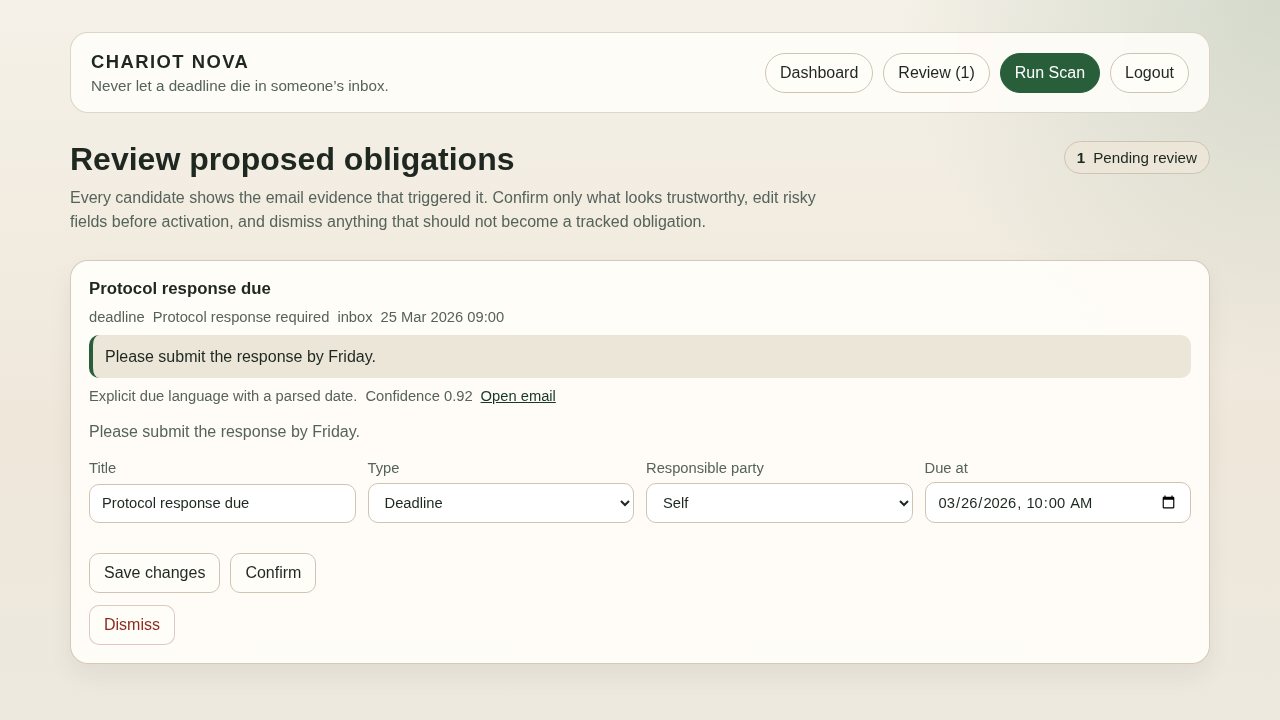Viewport: 1280px width, 720px height.
Task: Click the Pending review count badge
Action: click(1137, 158)
